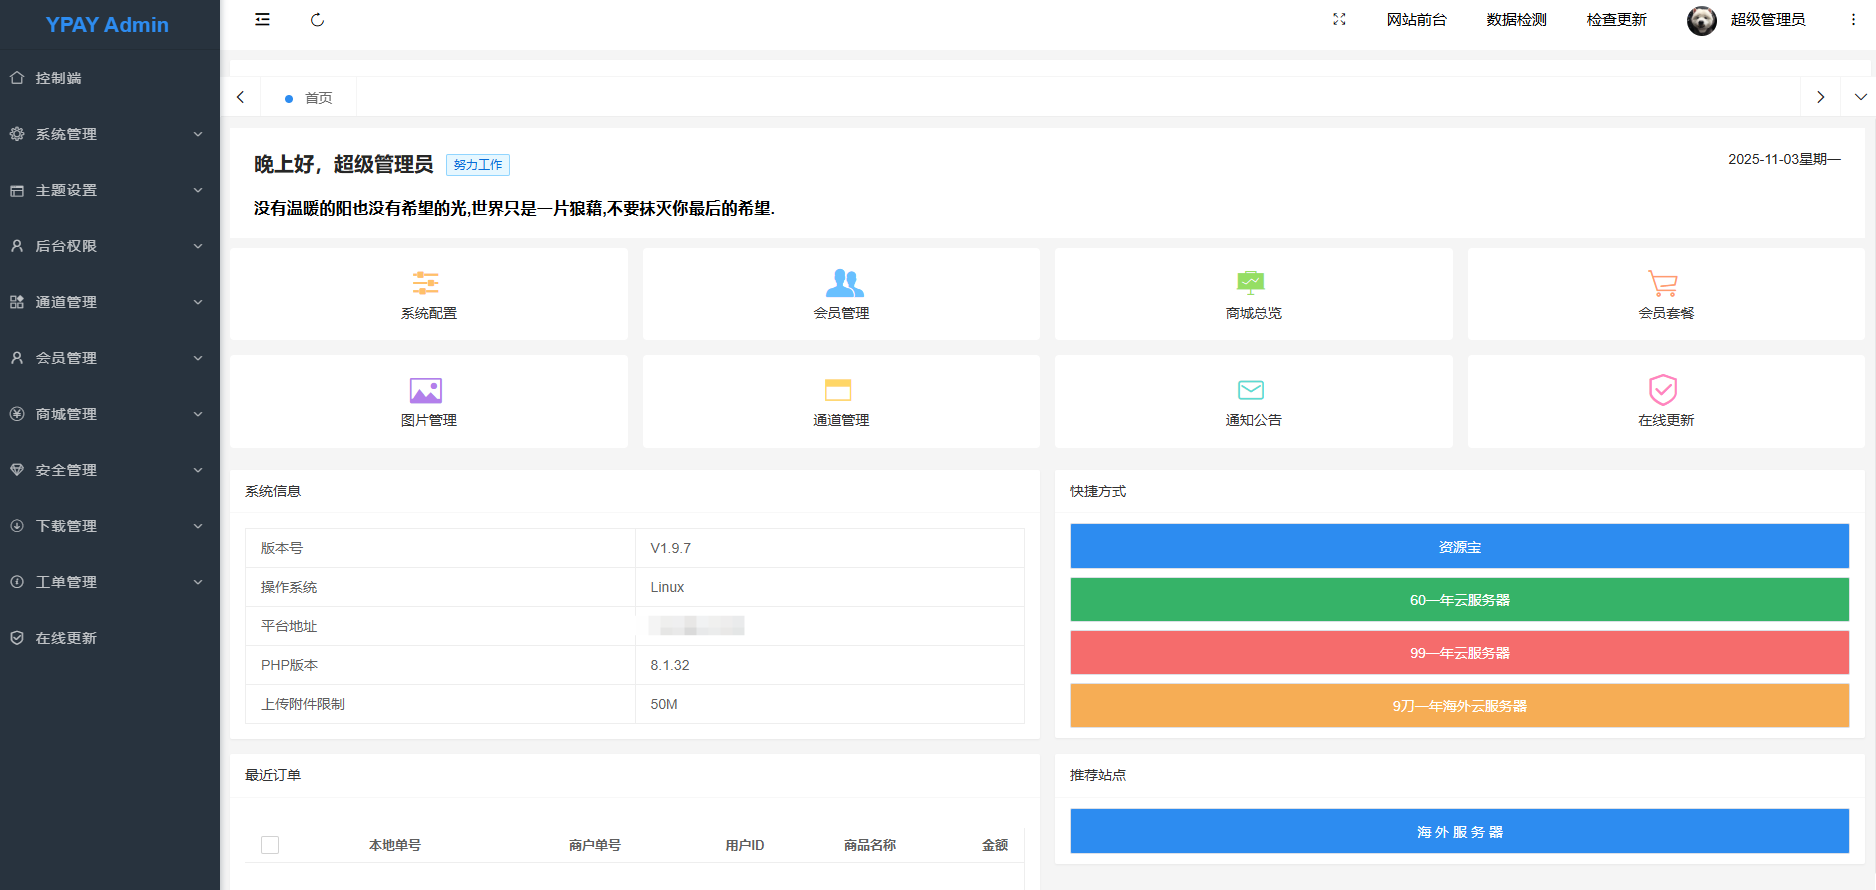Click the orange 9刀一年海外云服务器 button
This screenshot has width=1876, height=890.
pos(1460,706)
